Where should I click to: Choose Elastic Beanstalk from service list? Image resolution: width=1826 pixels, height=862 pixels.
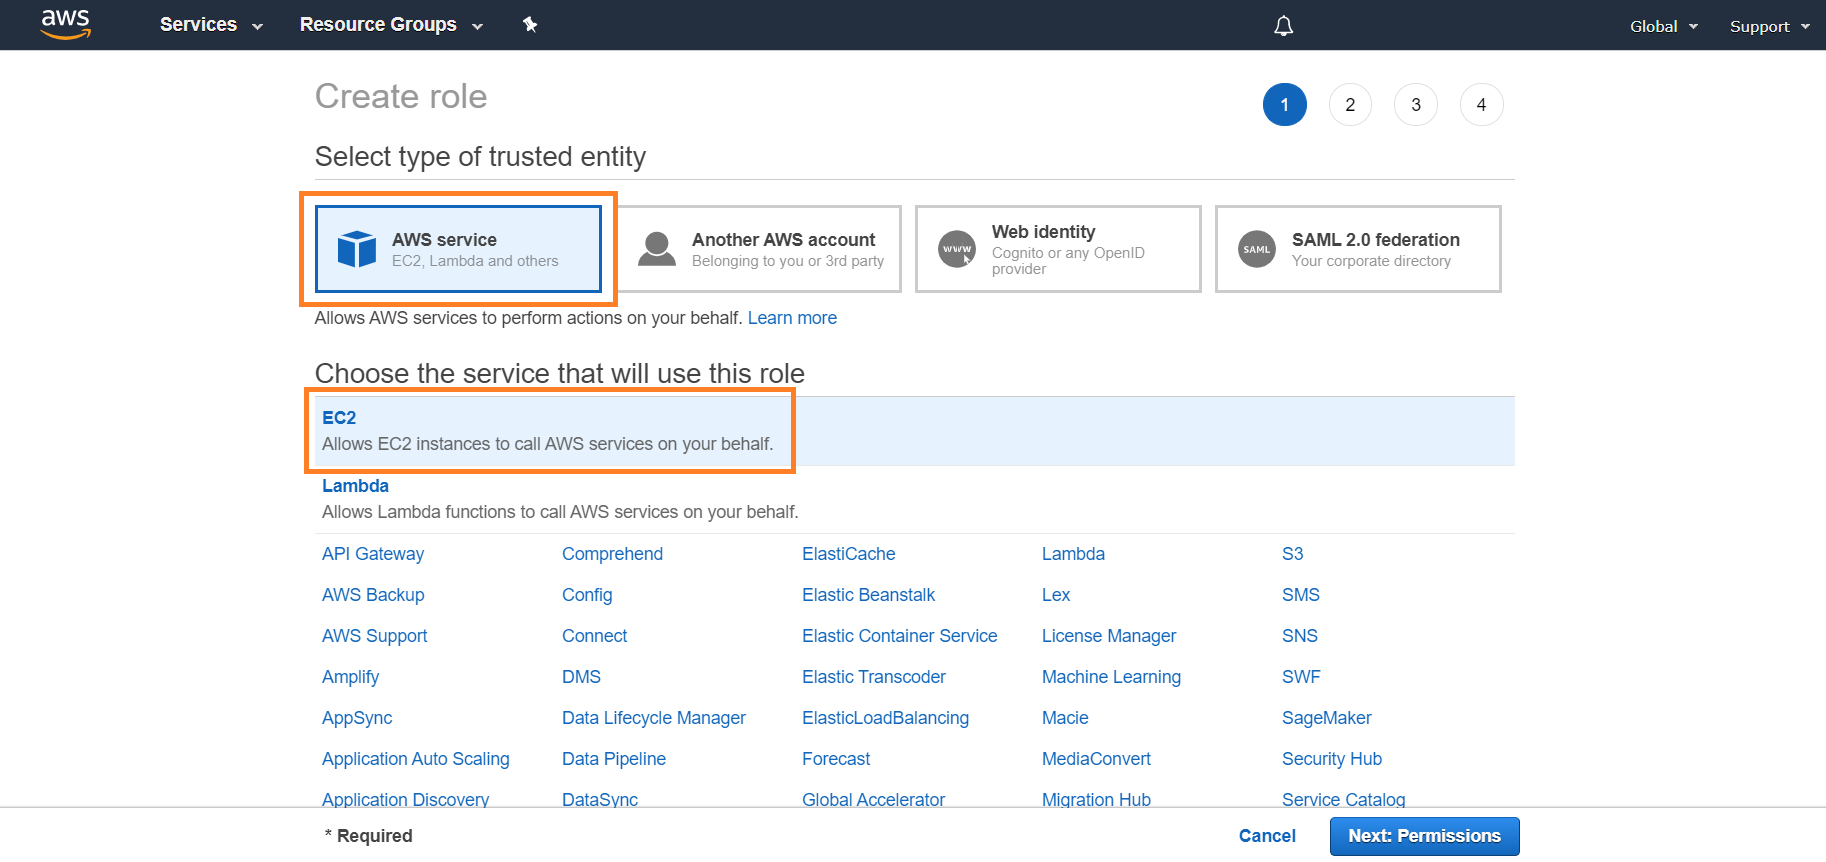868,595
